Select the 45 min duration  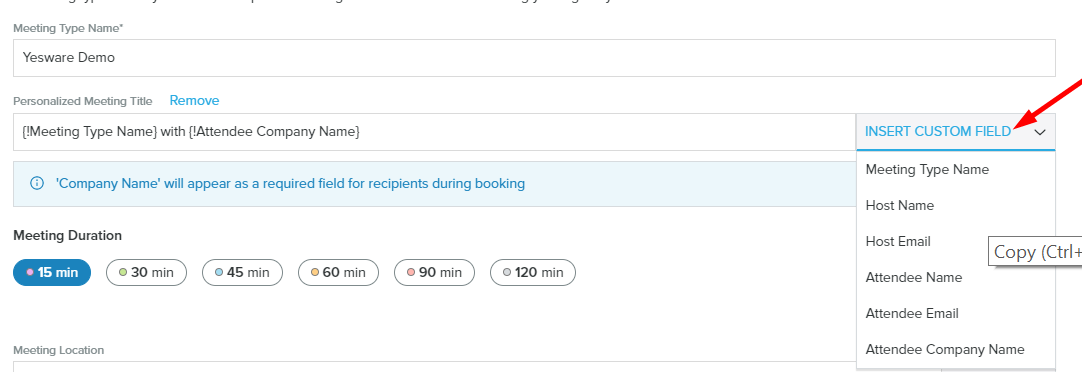coord(242,273)
